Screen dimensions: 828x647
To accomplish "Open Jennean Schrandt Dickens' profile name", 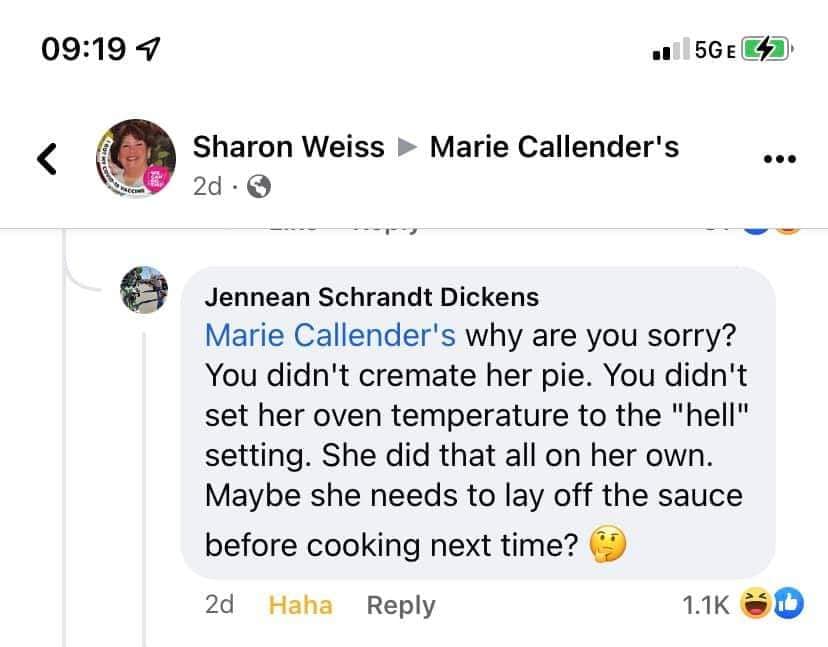I will 371,297.
